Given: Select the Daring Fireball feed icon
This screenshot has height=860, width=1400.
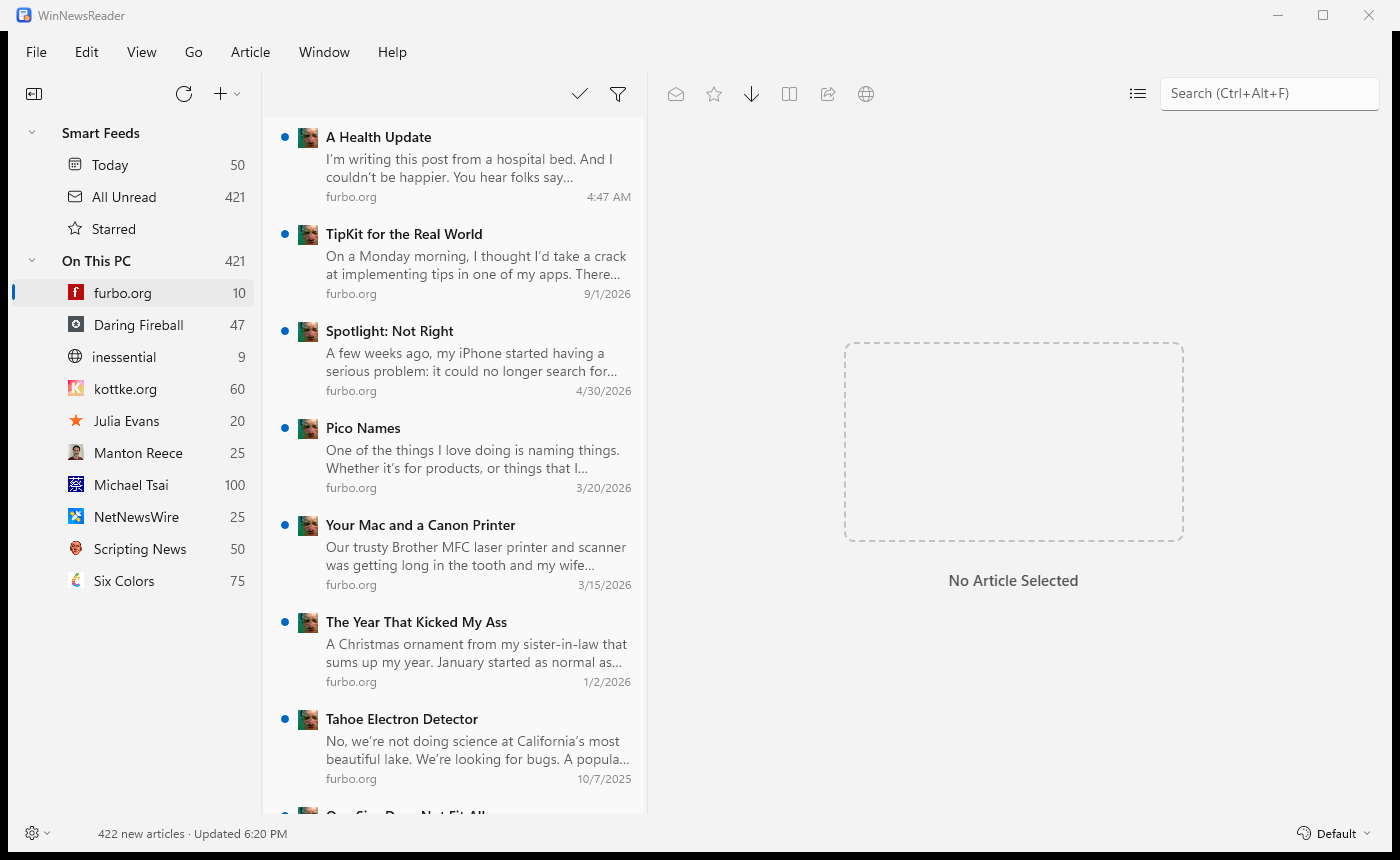Looking at the screenshot, I should tap(76, 325).
